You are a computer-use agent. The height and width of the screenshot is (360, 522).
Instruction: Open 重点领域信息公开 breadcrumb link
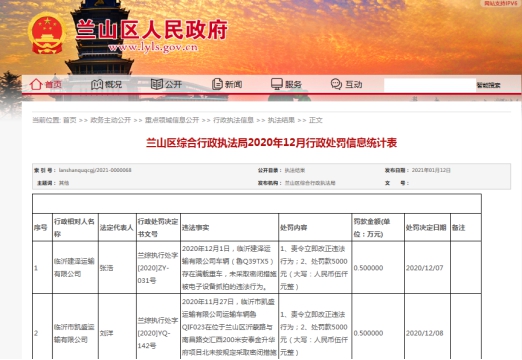172,120
